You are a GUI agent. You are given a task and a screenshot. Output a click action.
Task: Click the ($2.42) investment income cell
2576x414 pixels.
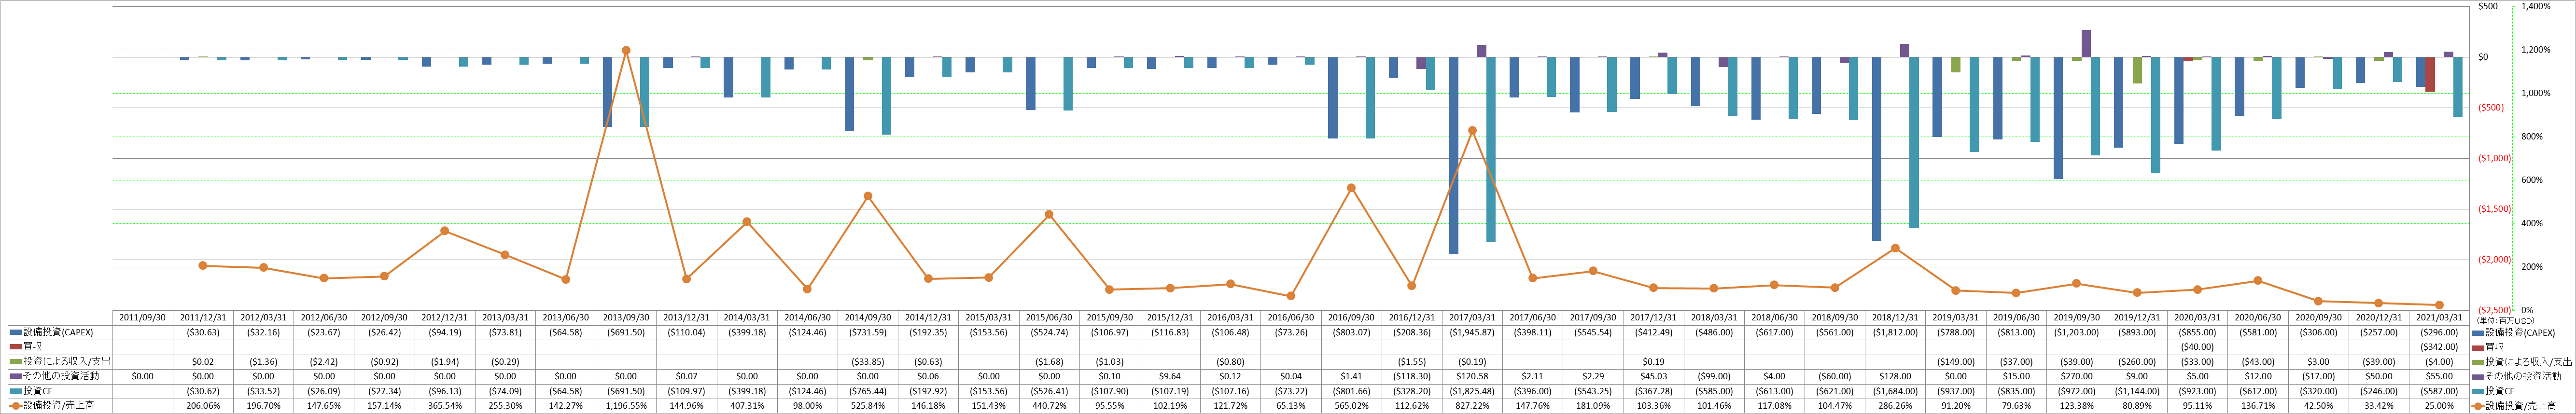pyautogui.click(x=324, y=362)
